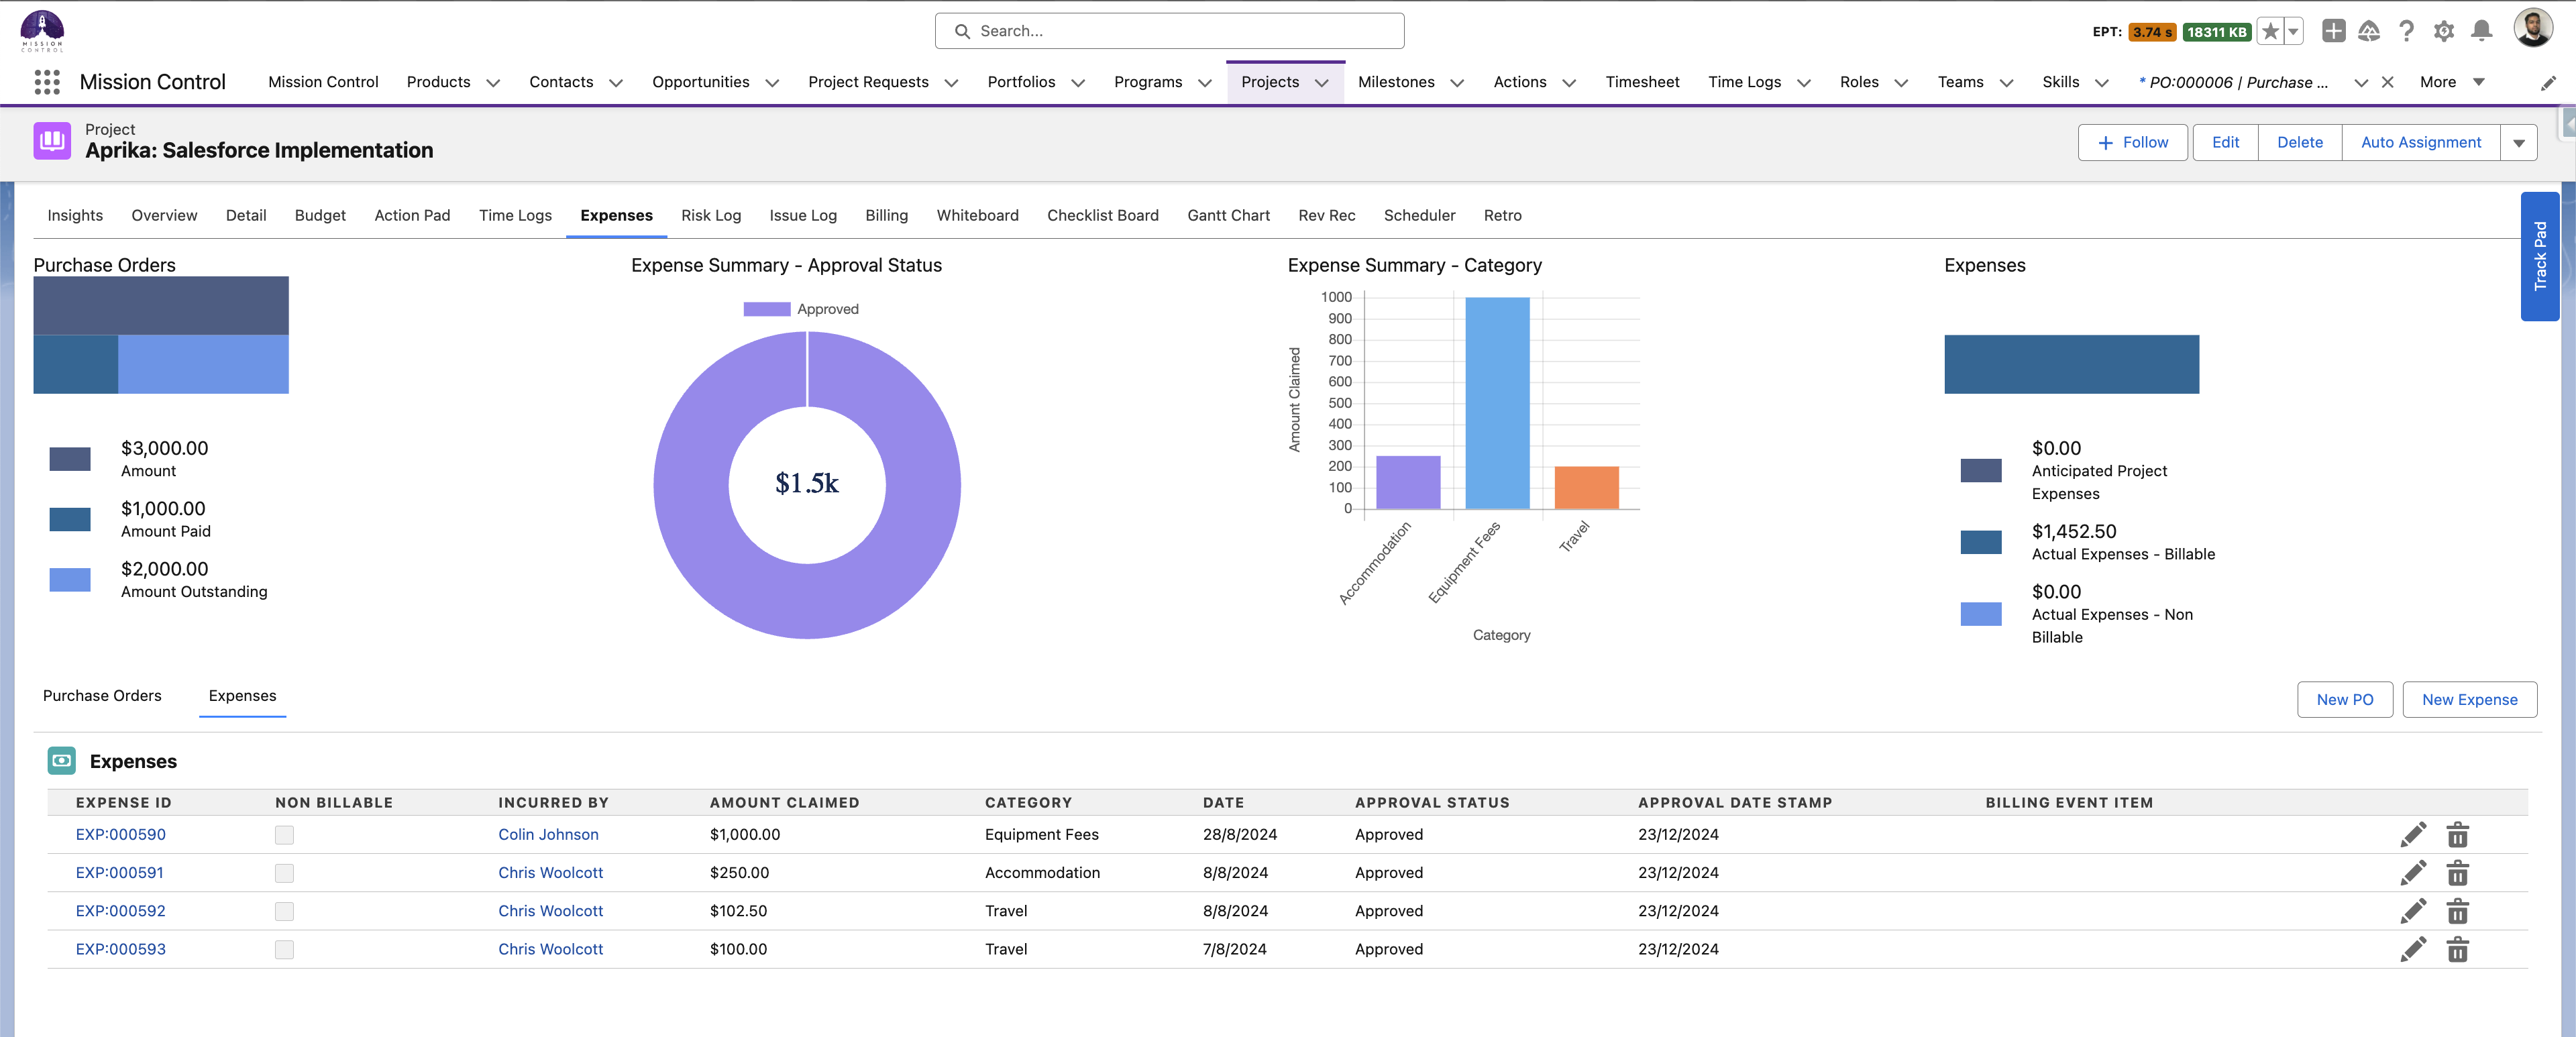Close the PO:000006 workspace tab

(2387, 82)
